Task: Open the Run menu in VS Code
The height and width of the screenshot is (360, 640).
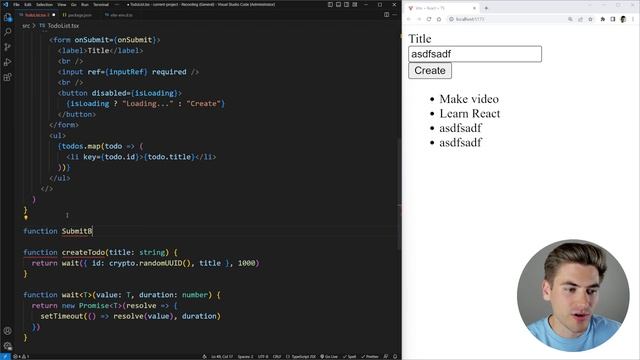Action: tap(85, 4)
